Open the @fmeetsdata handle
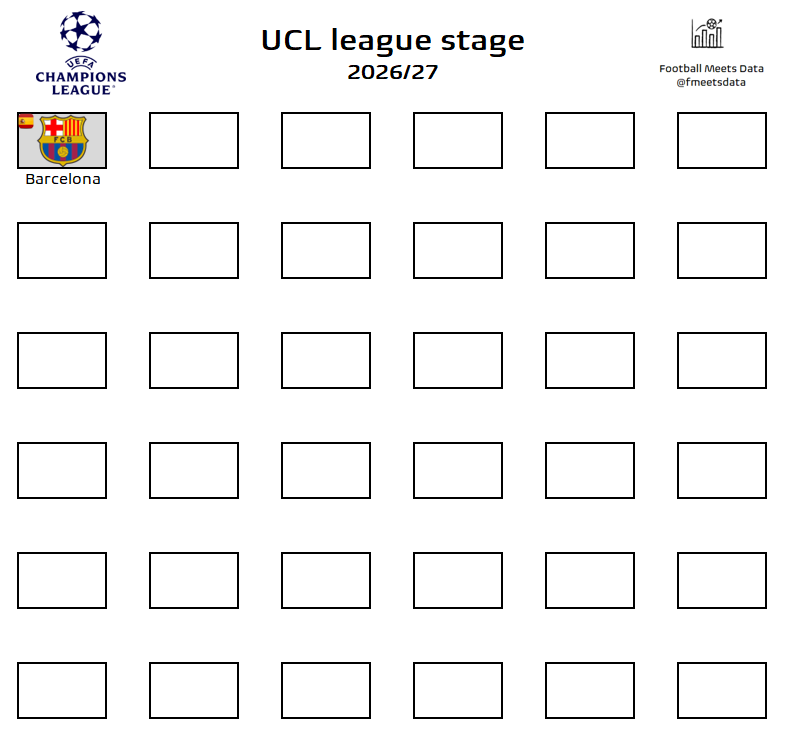This screenshot has width=785, height=743. (710, 82)
